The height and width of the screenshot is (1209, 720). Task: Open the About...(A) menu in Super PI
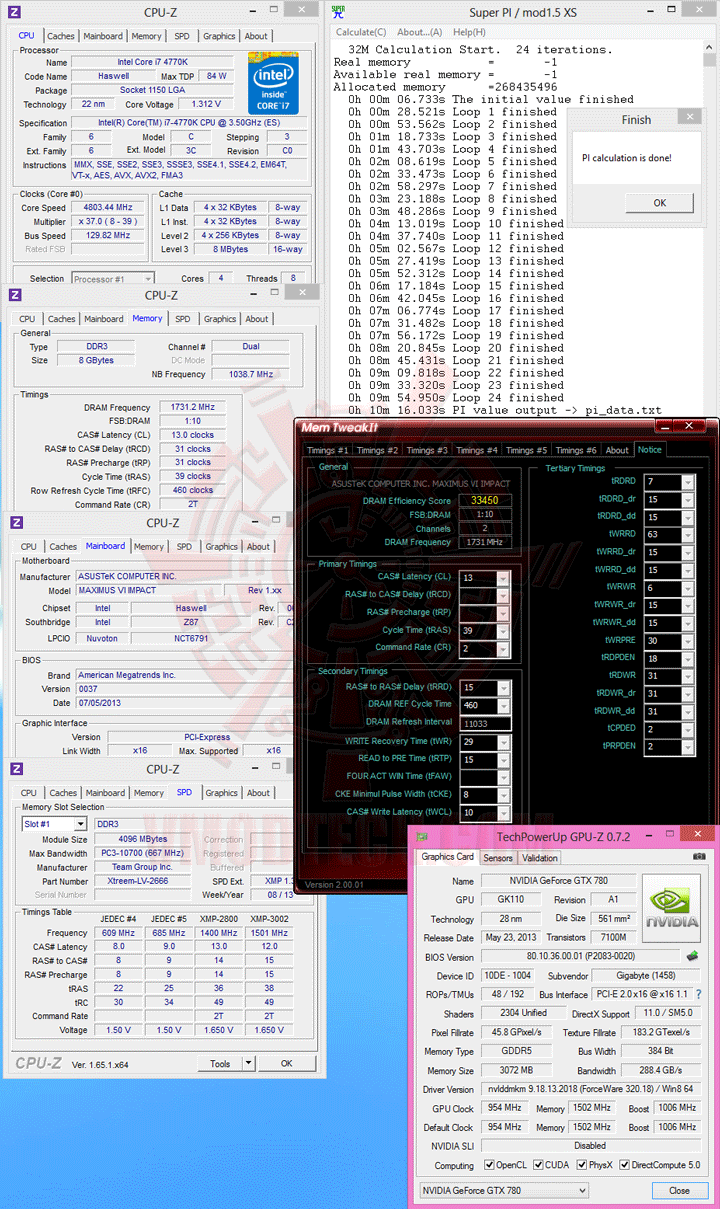[420, 32]
